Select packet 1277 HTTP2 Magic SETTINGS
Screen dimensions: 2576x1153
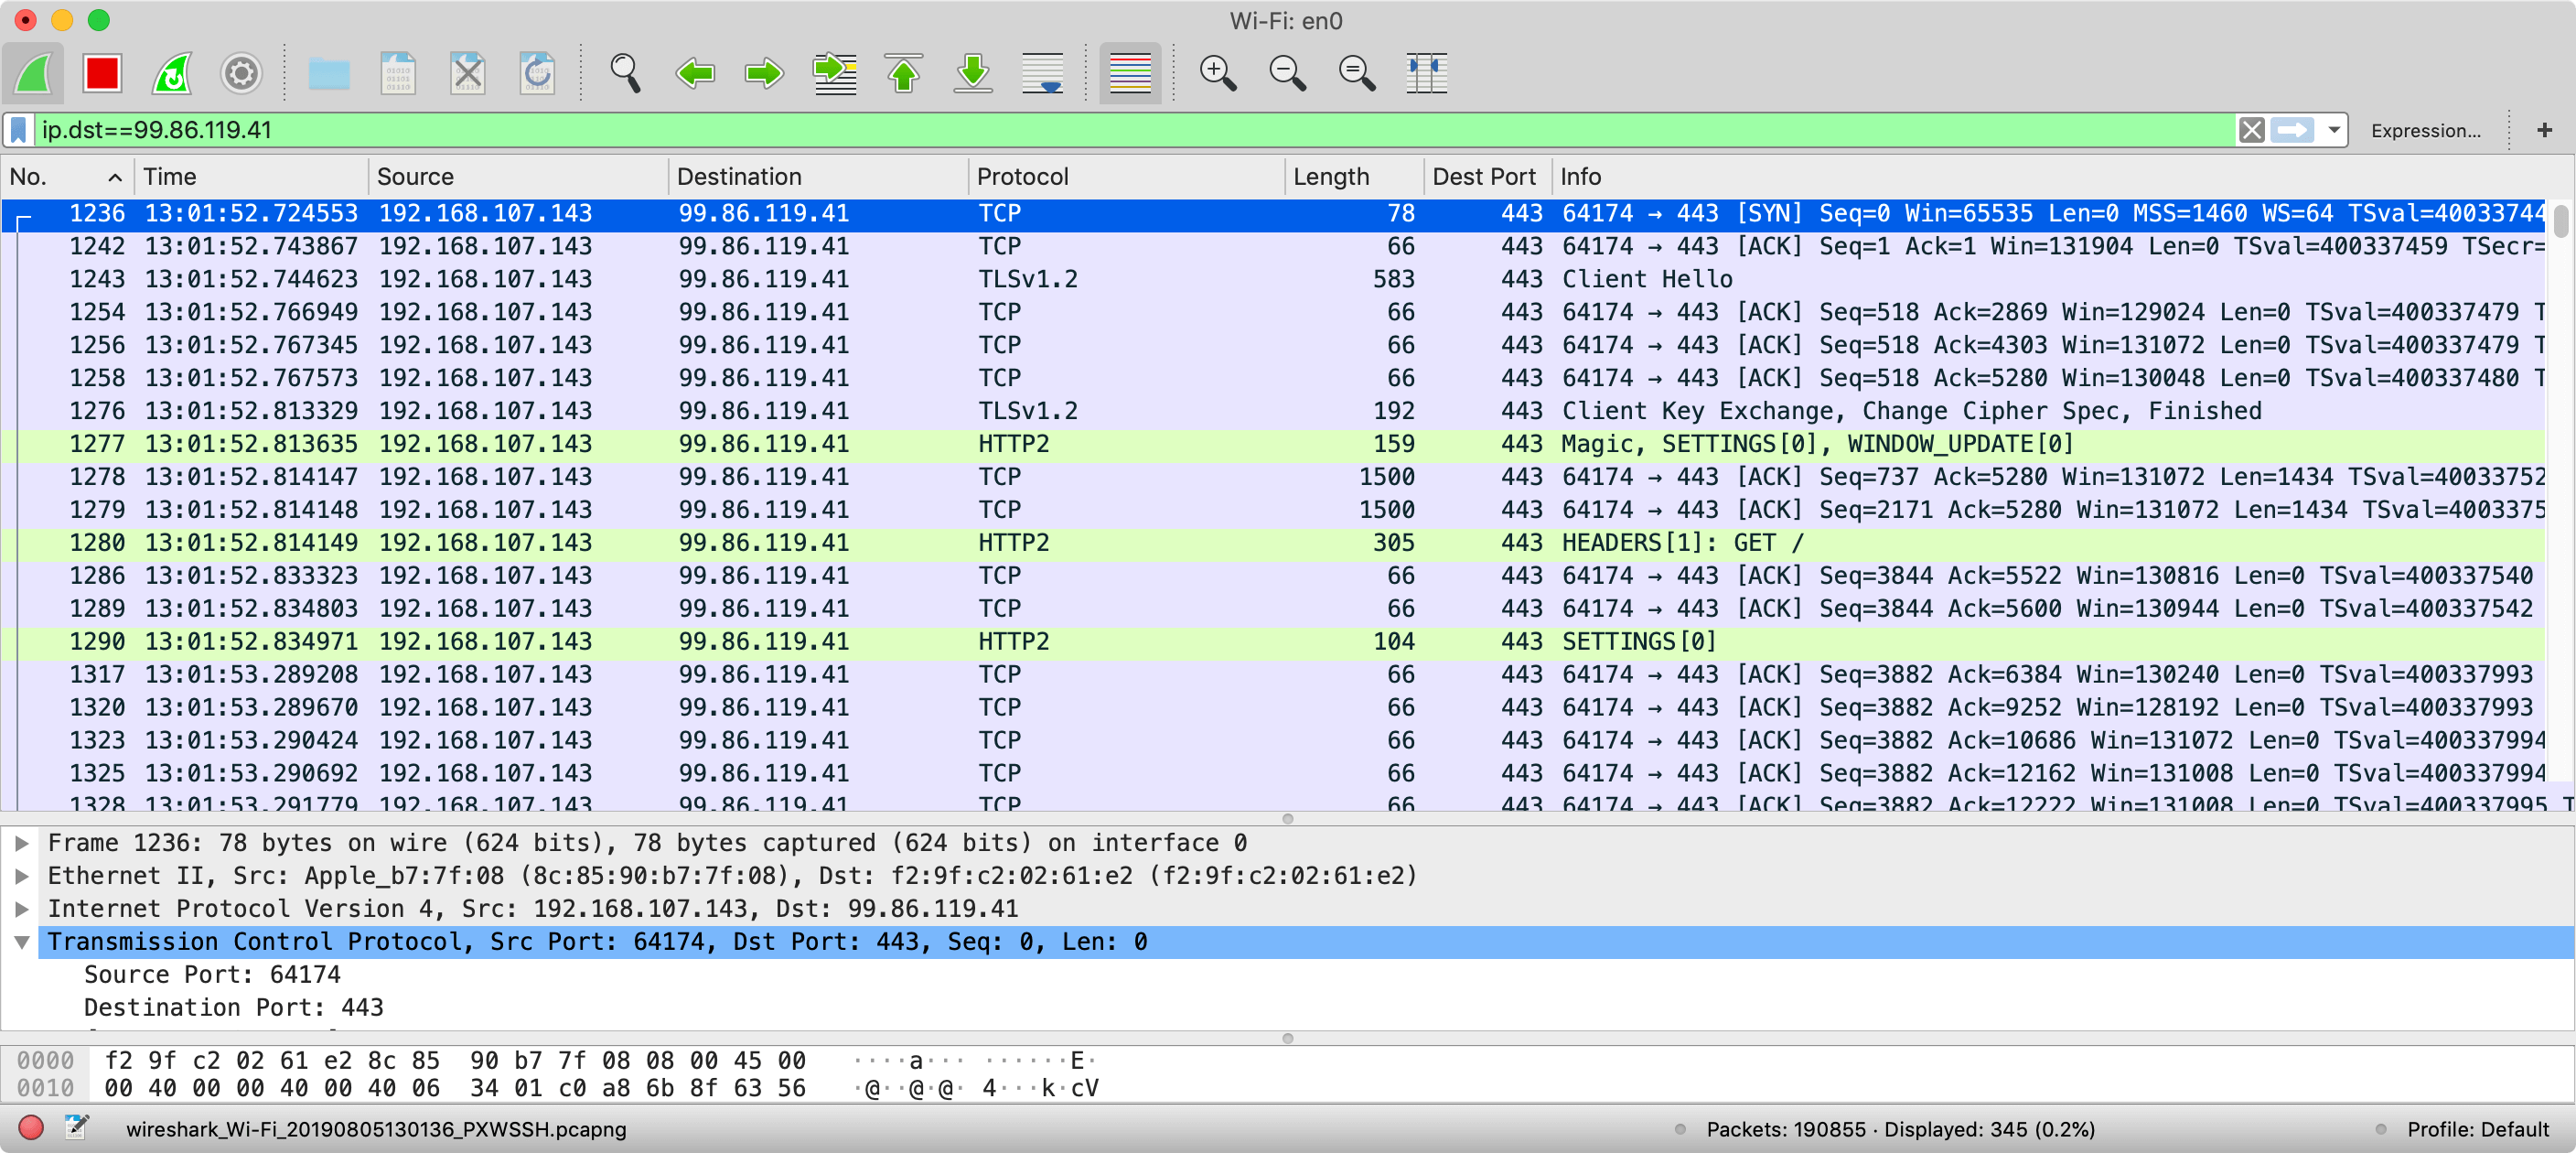1274,444
